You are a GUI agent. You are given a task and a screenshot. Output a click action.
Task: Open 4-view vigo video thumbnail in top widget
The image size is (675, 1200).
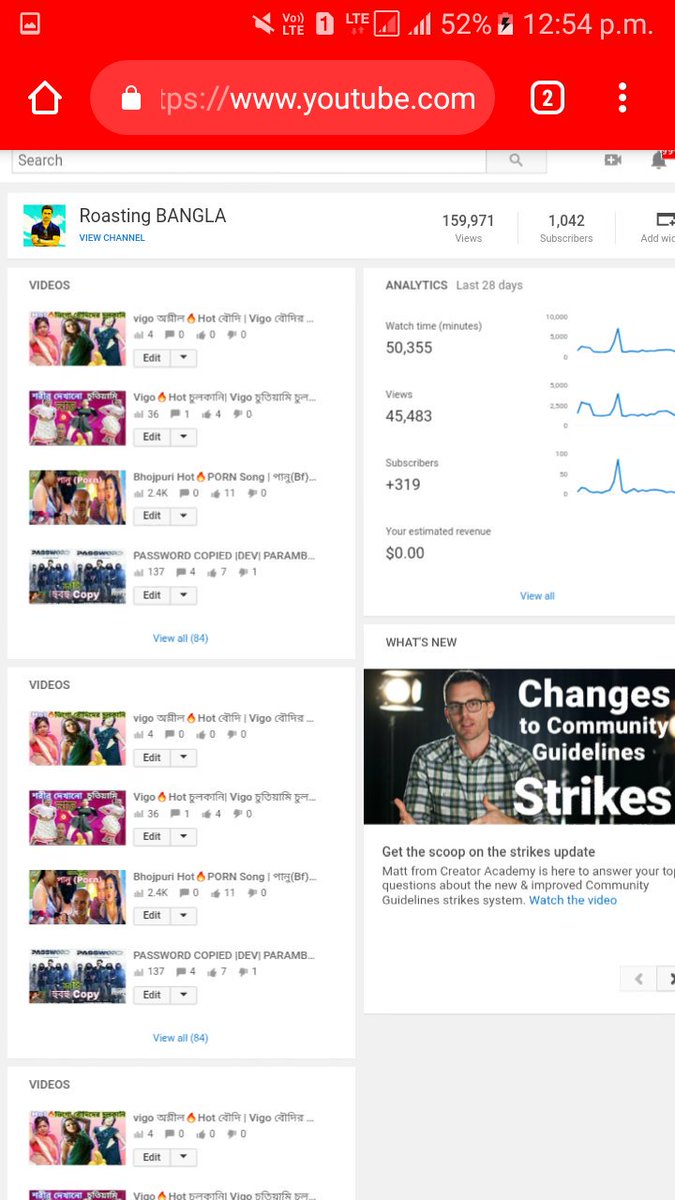tap(78, 338)
